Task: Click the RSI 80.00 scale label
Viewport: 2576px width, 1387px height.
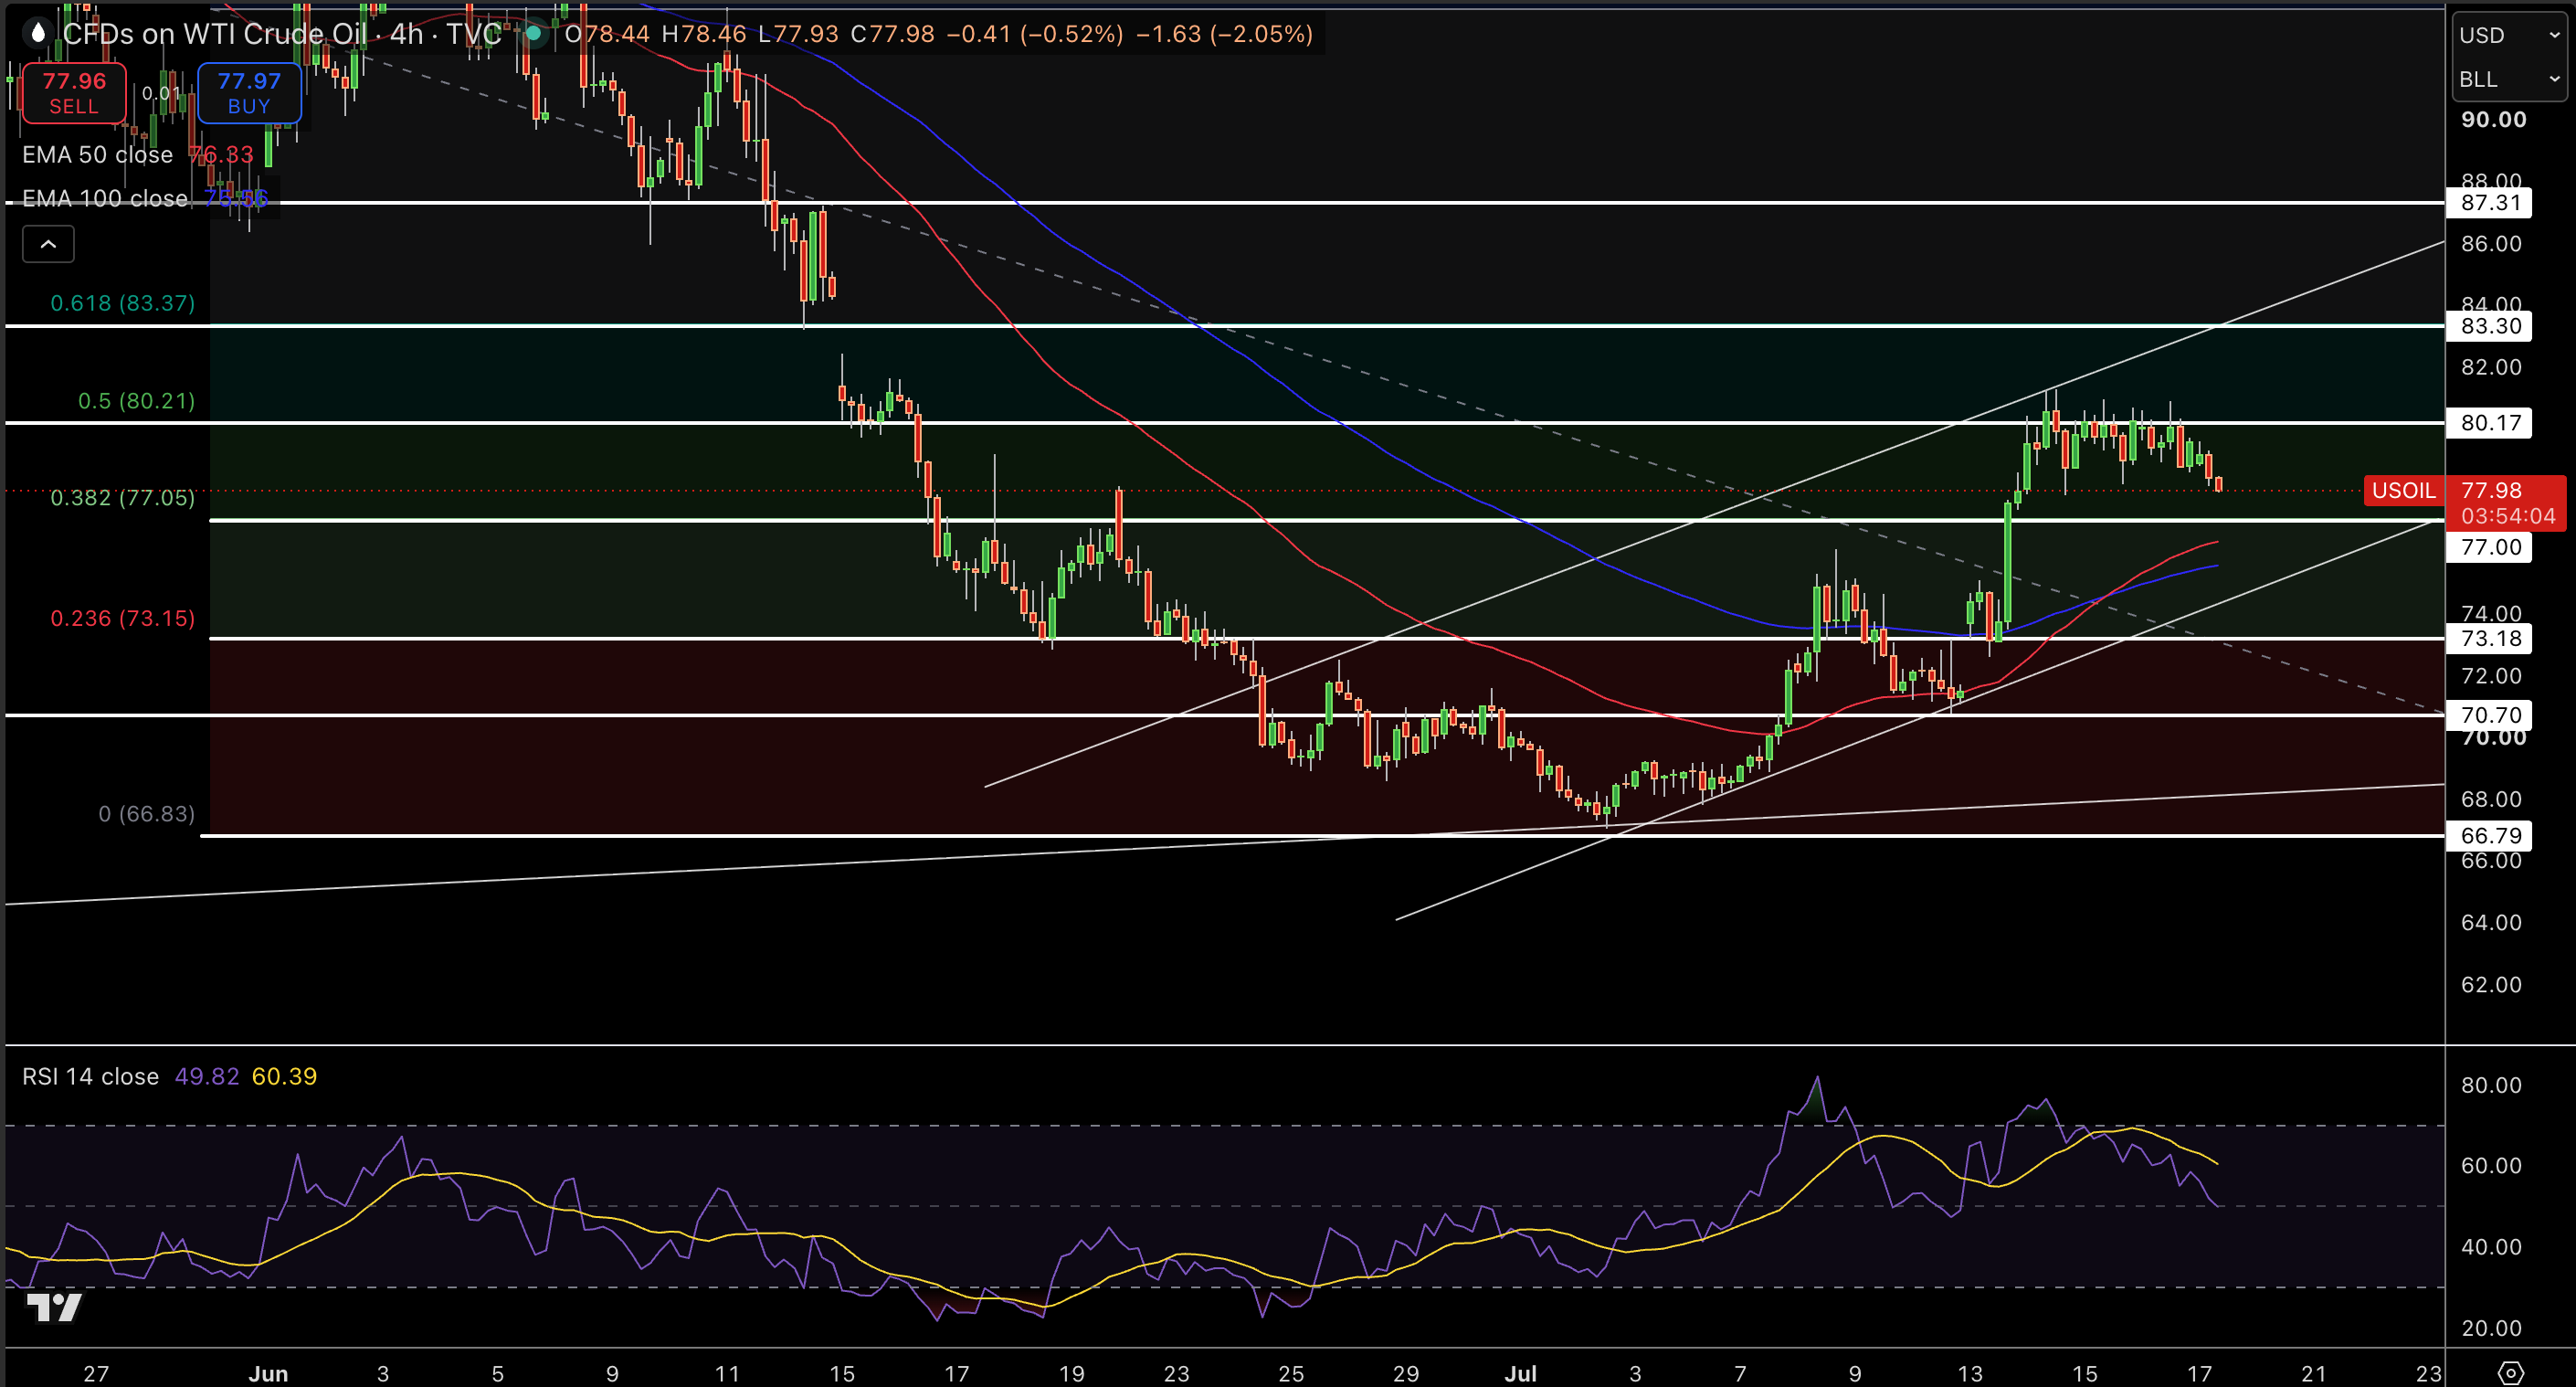Action: 2491,1085
